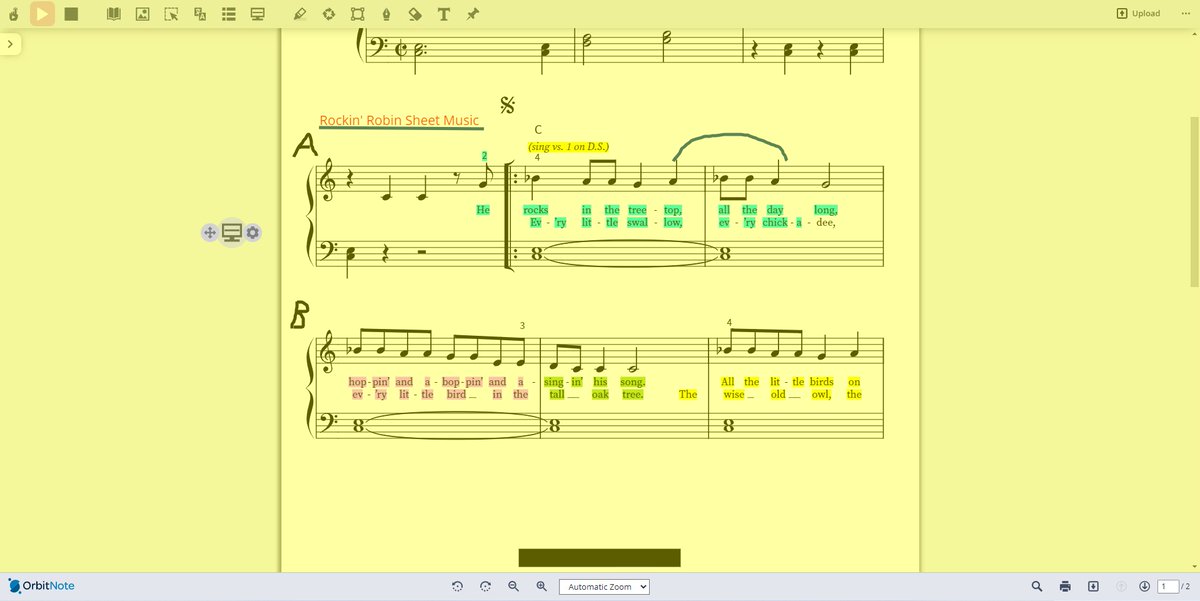Open the Rockin' Robin Sheet Music link
This screenshot has height=601, width=1200.
pos(398,120)
